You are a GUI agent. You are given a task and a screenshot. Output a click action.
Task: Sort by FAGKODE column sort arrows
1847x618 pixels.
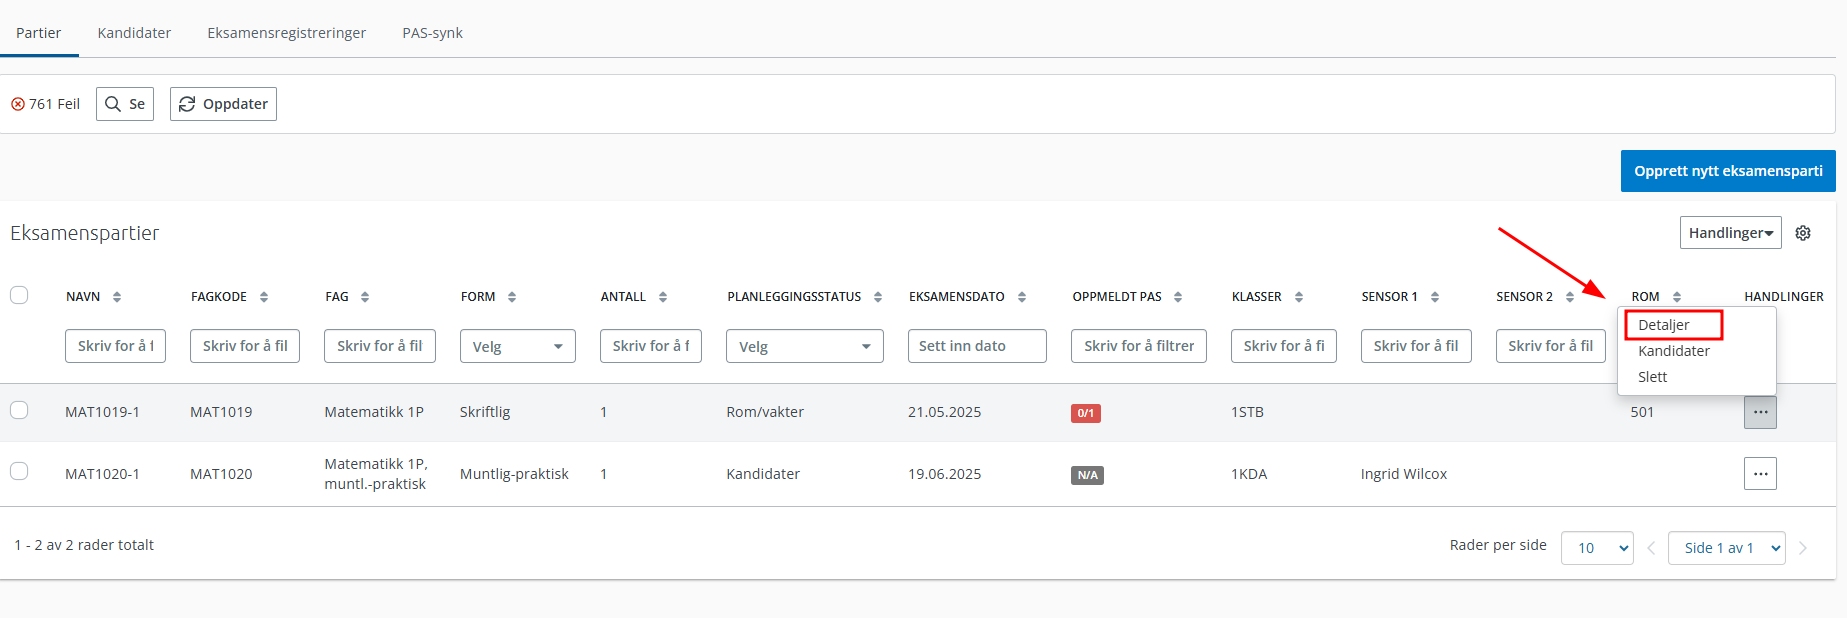(x=264, y=297)
